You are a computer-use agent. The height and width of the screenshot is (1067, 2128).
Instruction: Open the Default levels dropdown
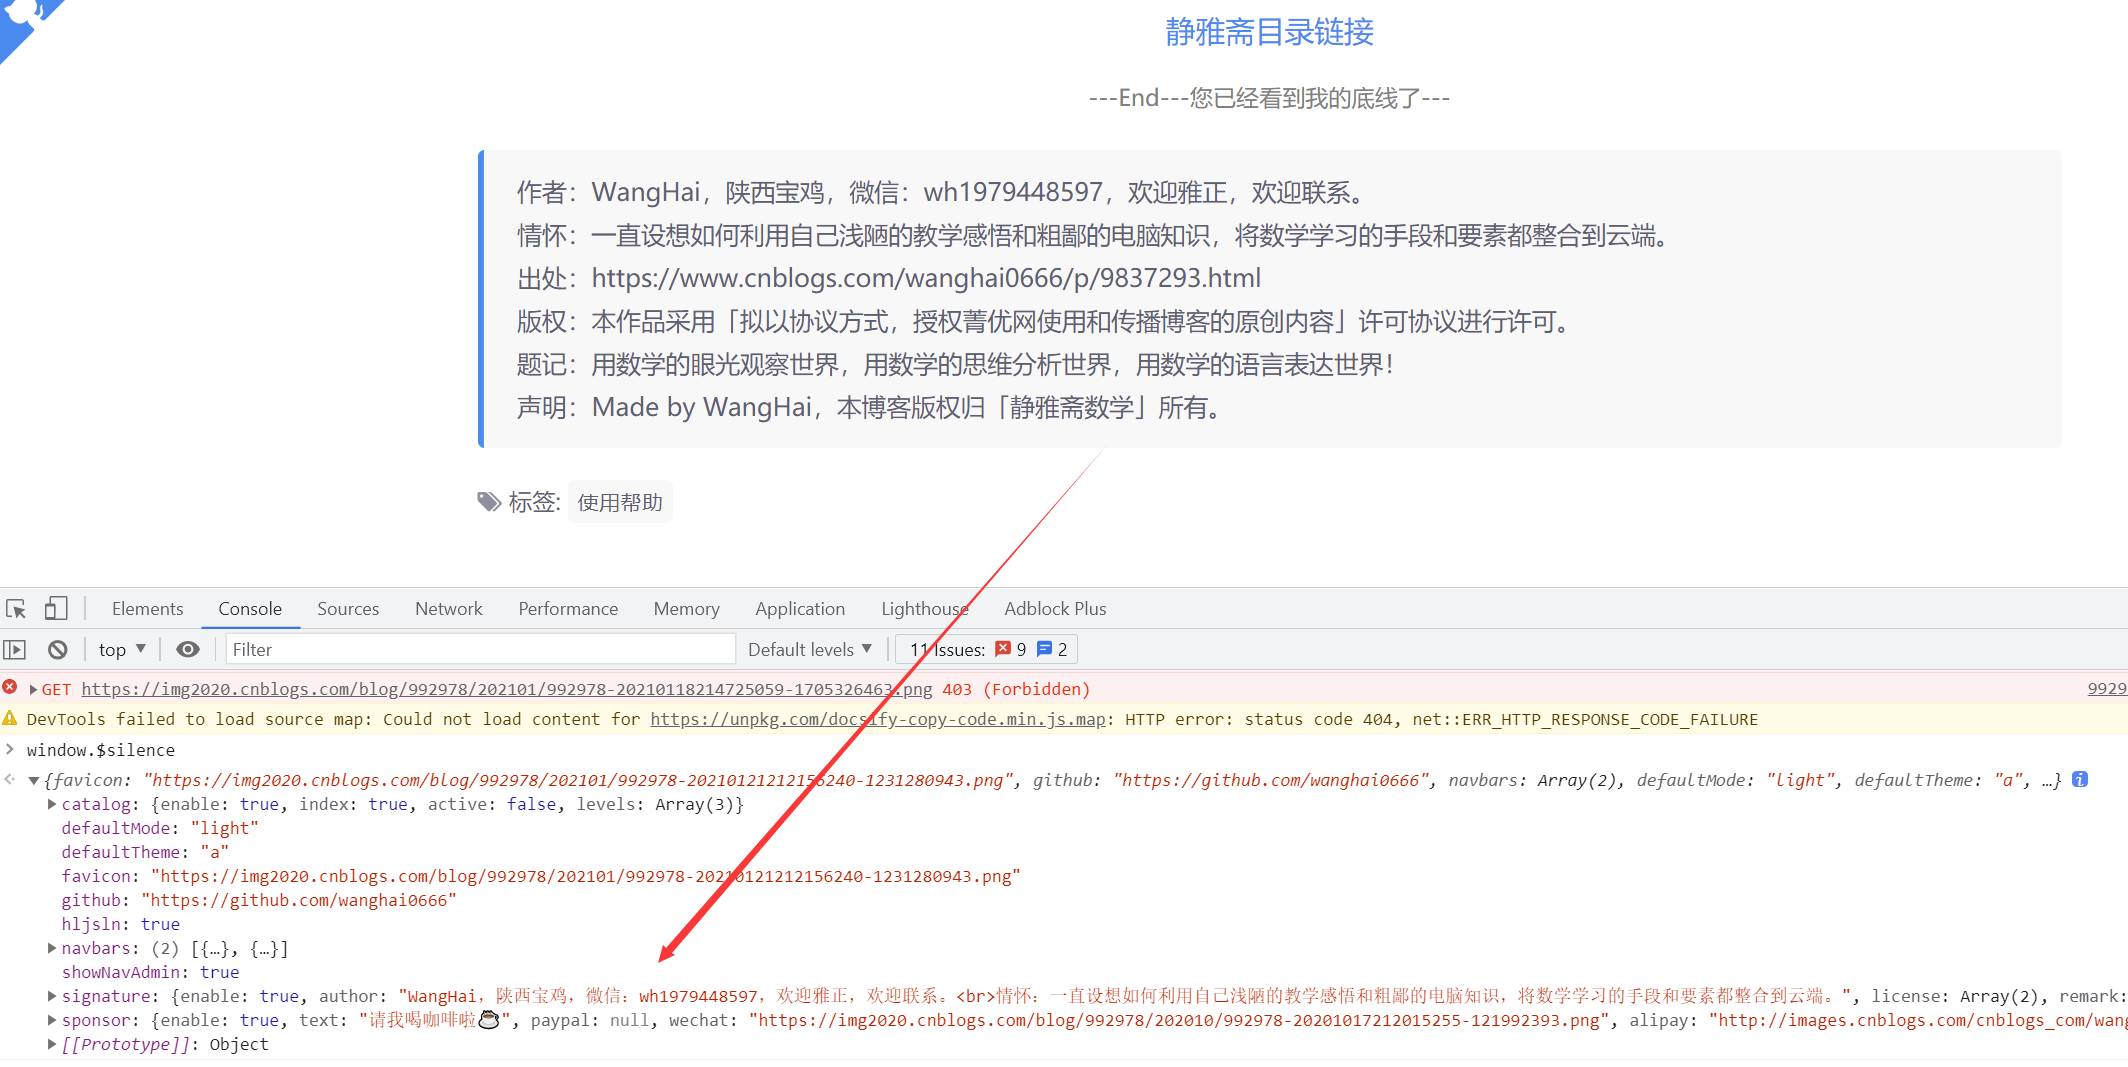[808, 648]
